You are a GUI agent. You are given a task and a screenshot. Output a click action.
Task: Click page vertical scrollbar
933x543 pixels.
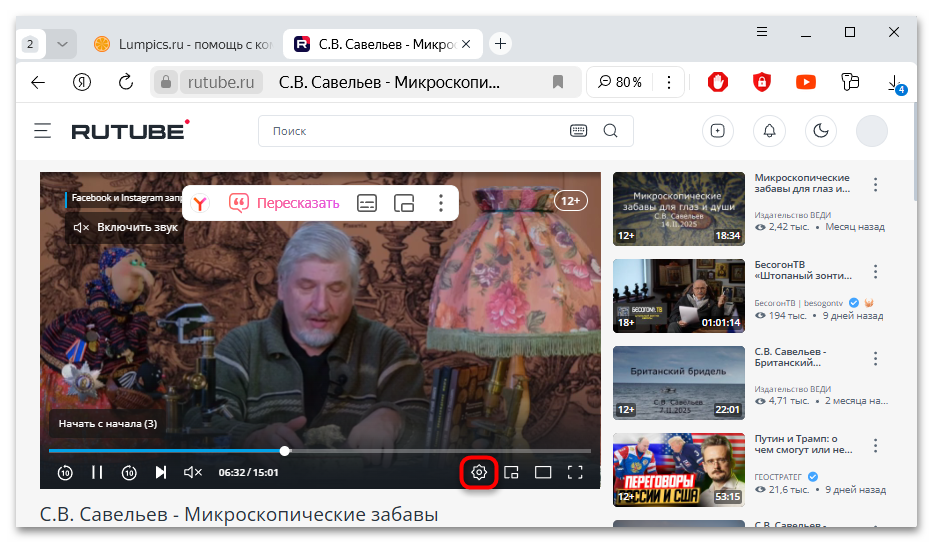pyautogui.click(x=914, y=152)
